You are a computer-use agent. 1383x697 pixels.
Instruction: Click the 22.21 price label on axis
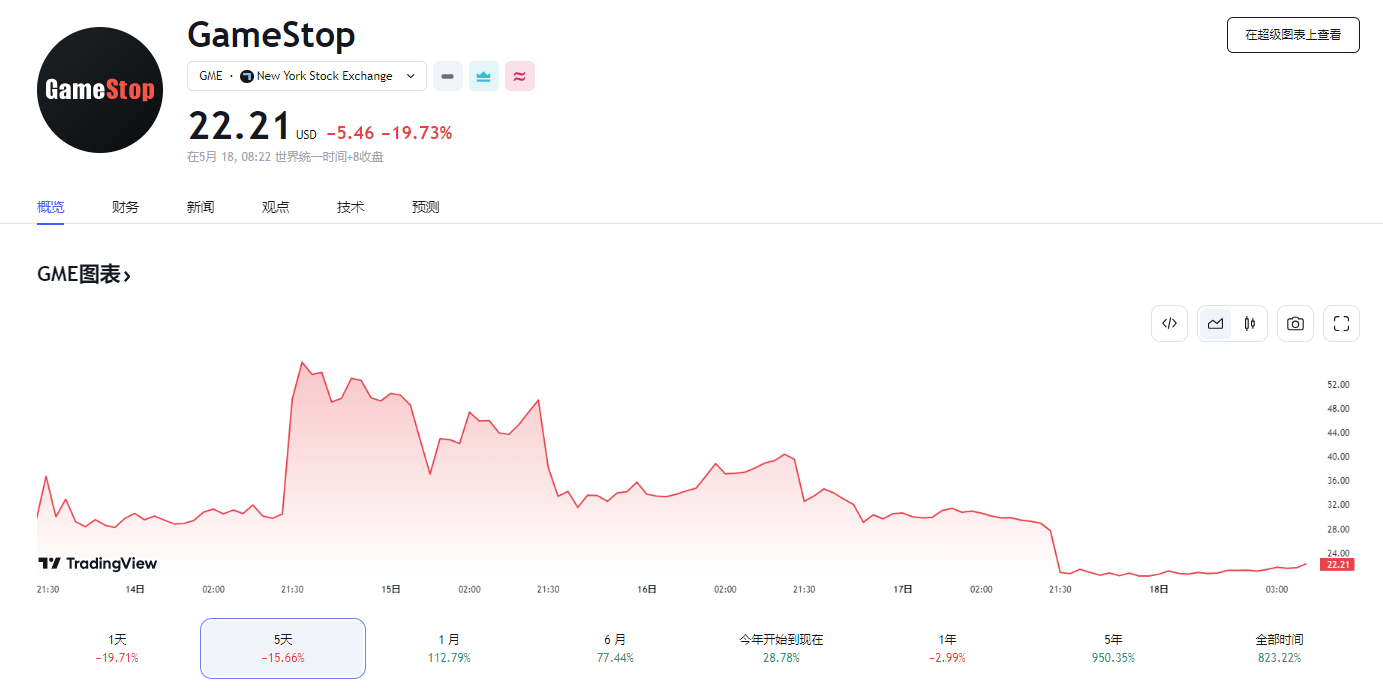tap(1338, 564)
